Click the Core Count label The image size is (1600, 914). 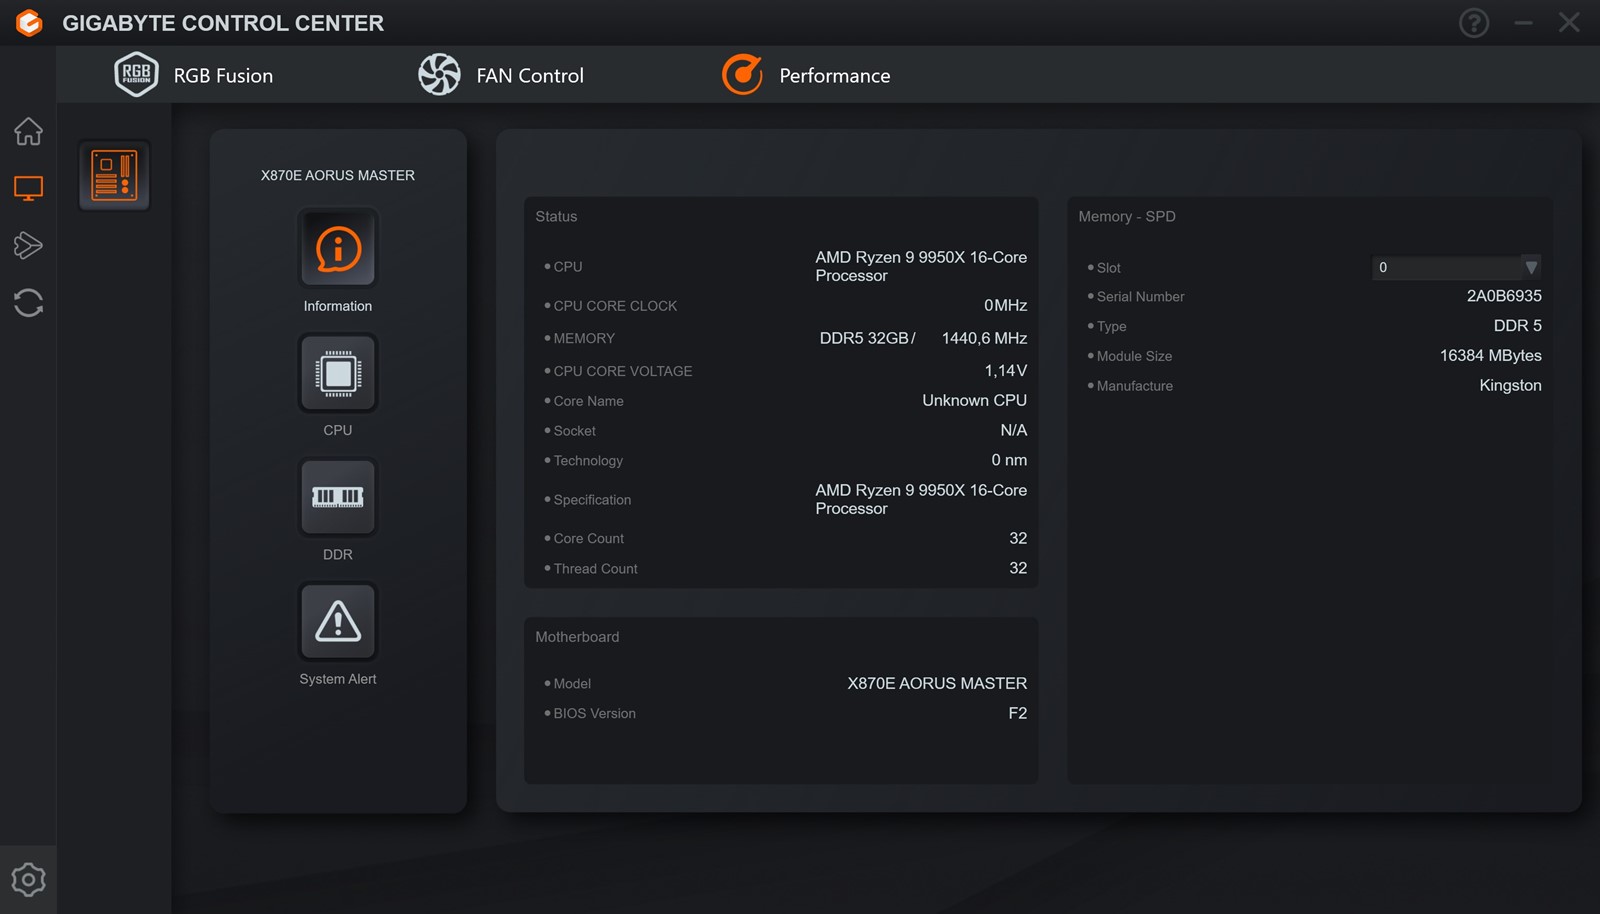pos(589,538)
